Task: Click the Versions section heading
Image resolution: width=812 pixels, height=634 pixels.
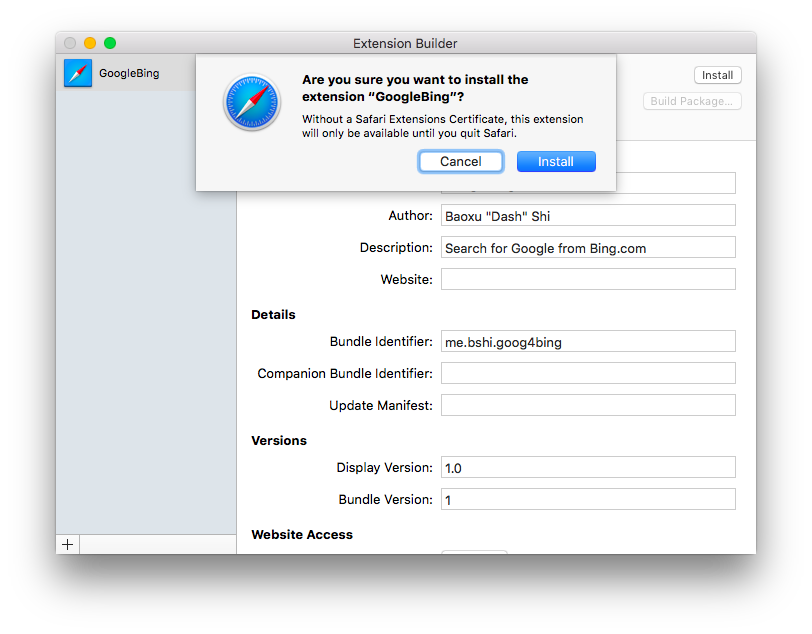Action: pyautogui.click(x=279, y=440)
